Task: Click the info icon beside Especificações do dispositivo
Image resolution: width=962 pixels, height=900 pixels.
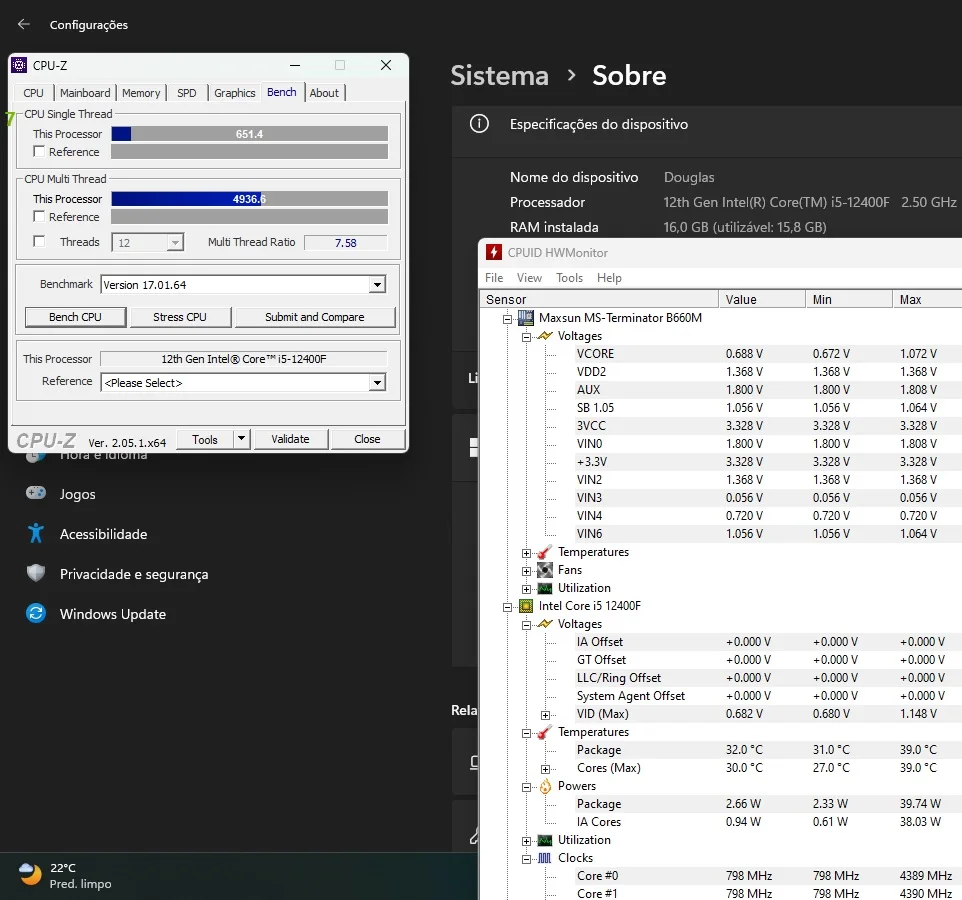Action: coord(479,124)
